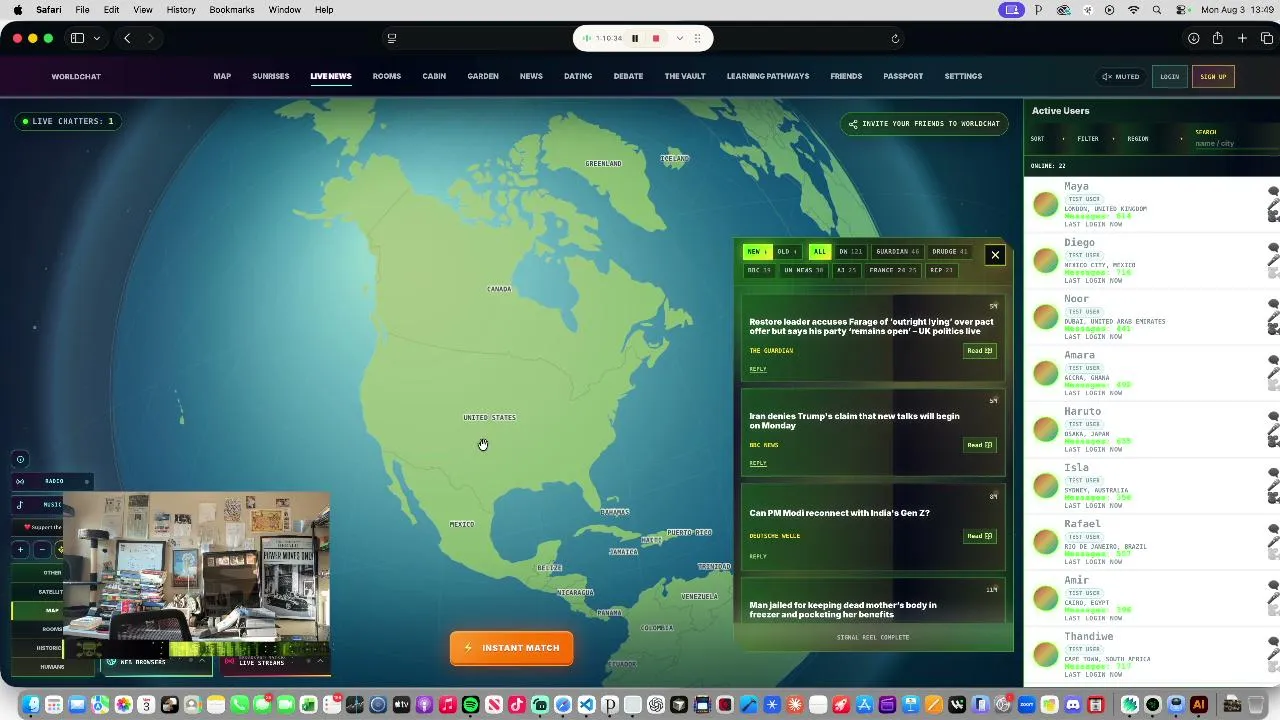Image resolution: width=1280 pixels, height=720 pixels.
Task: Select the OLD news filter
Action: [x=787, y=252]
